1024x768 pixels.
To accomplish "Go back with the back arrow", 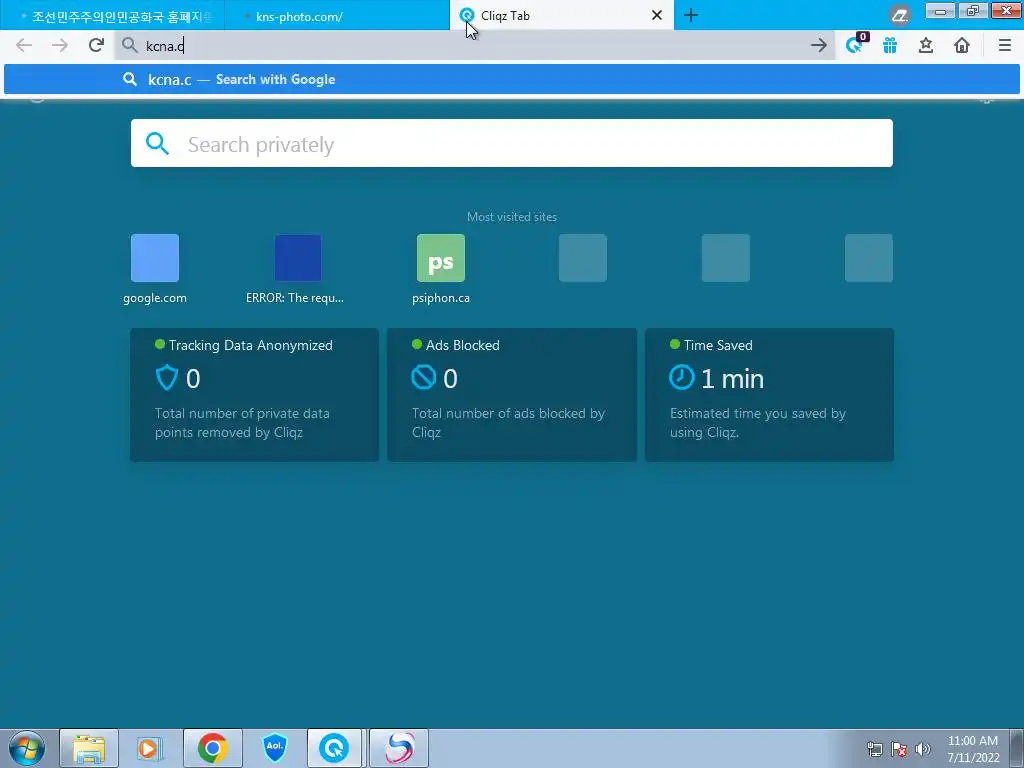I will click(24, 45).
